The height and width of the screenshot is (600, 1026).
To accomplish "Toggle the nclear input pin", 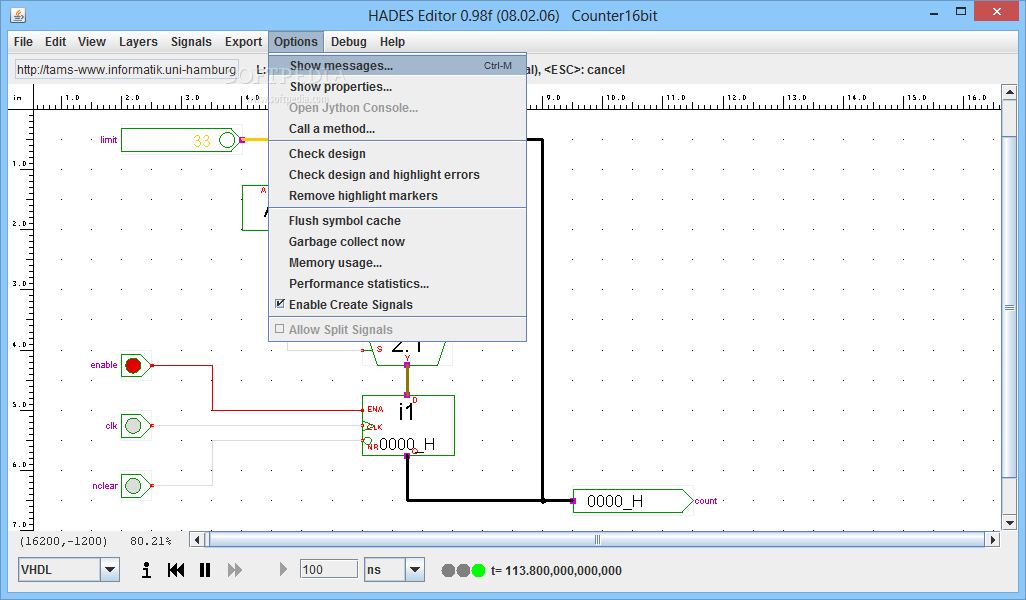I will [135, 486].
